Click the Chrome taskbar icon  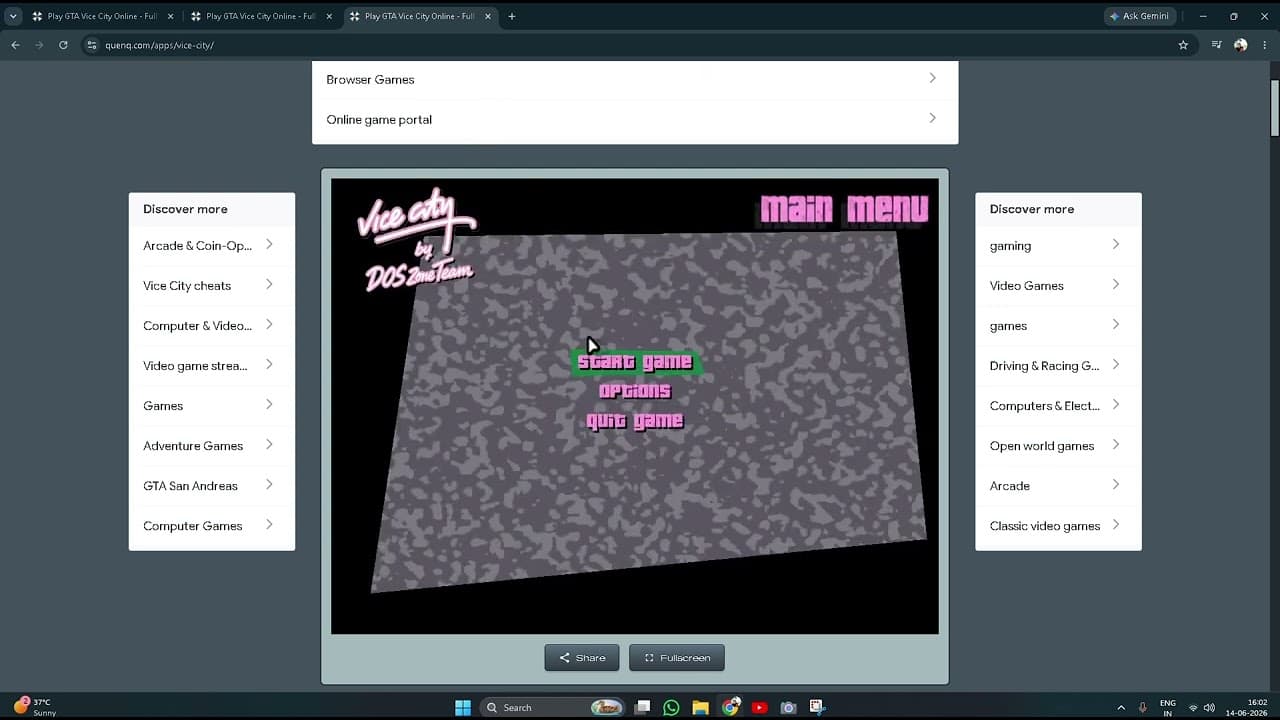pos(731,707)
